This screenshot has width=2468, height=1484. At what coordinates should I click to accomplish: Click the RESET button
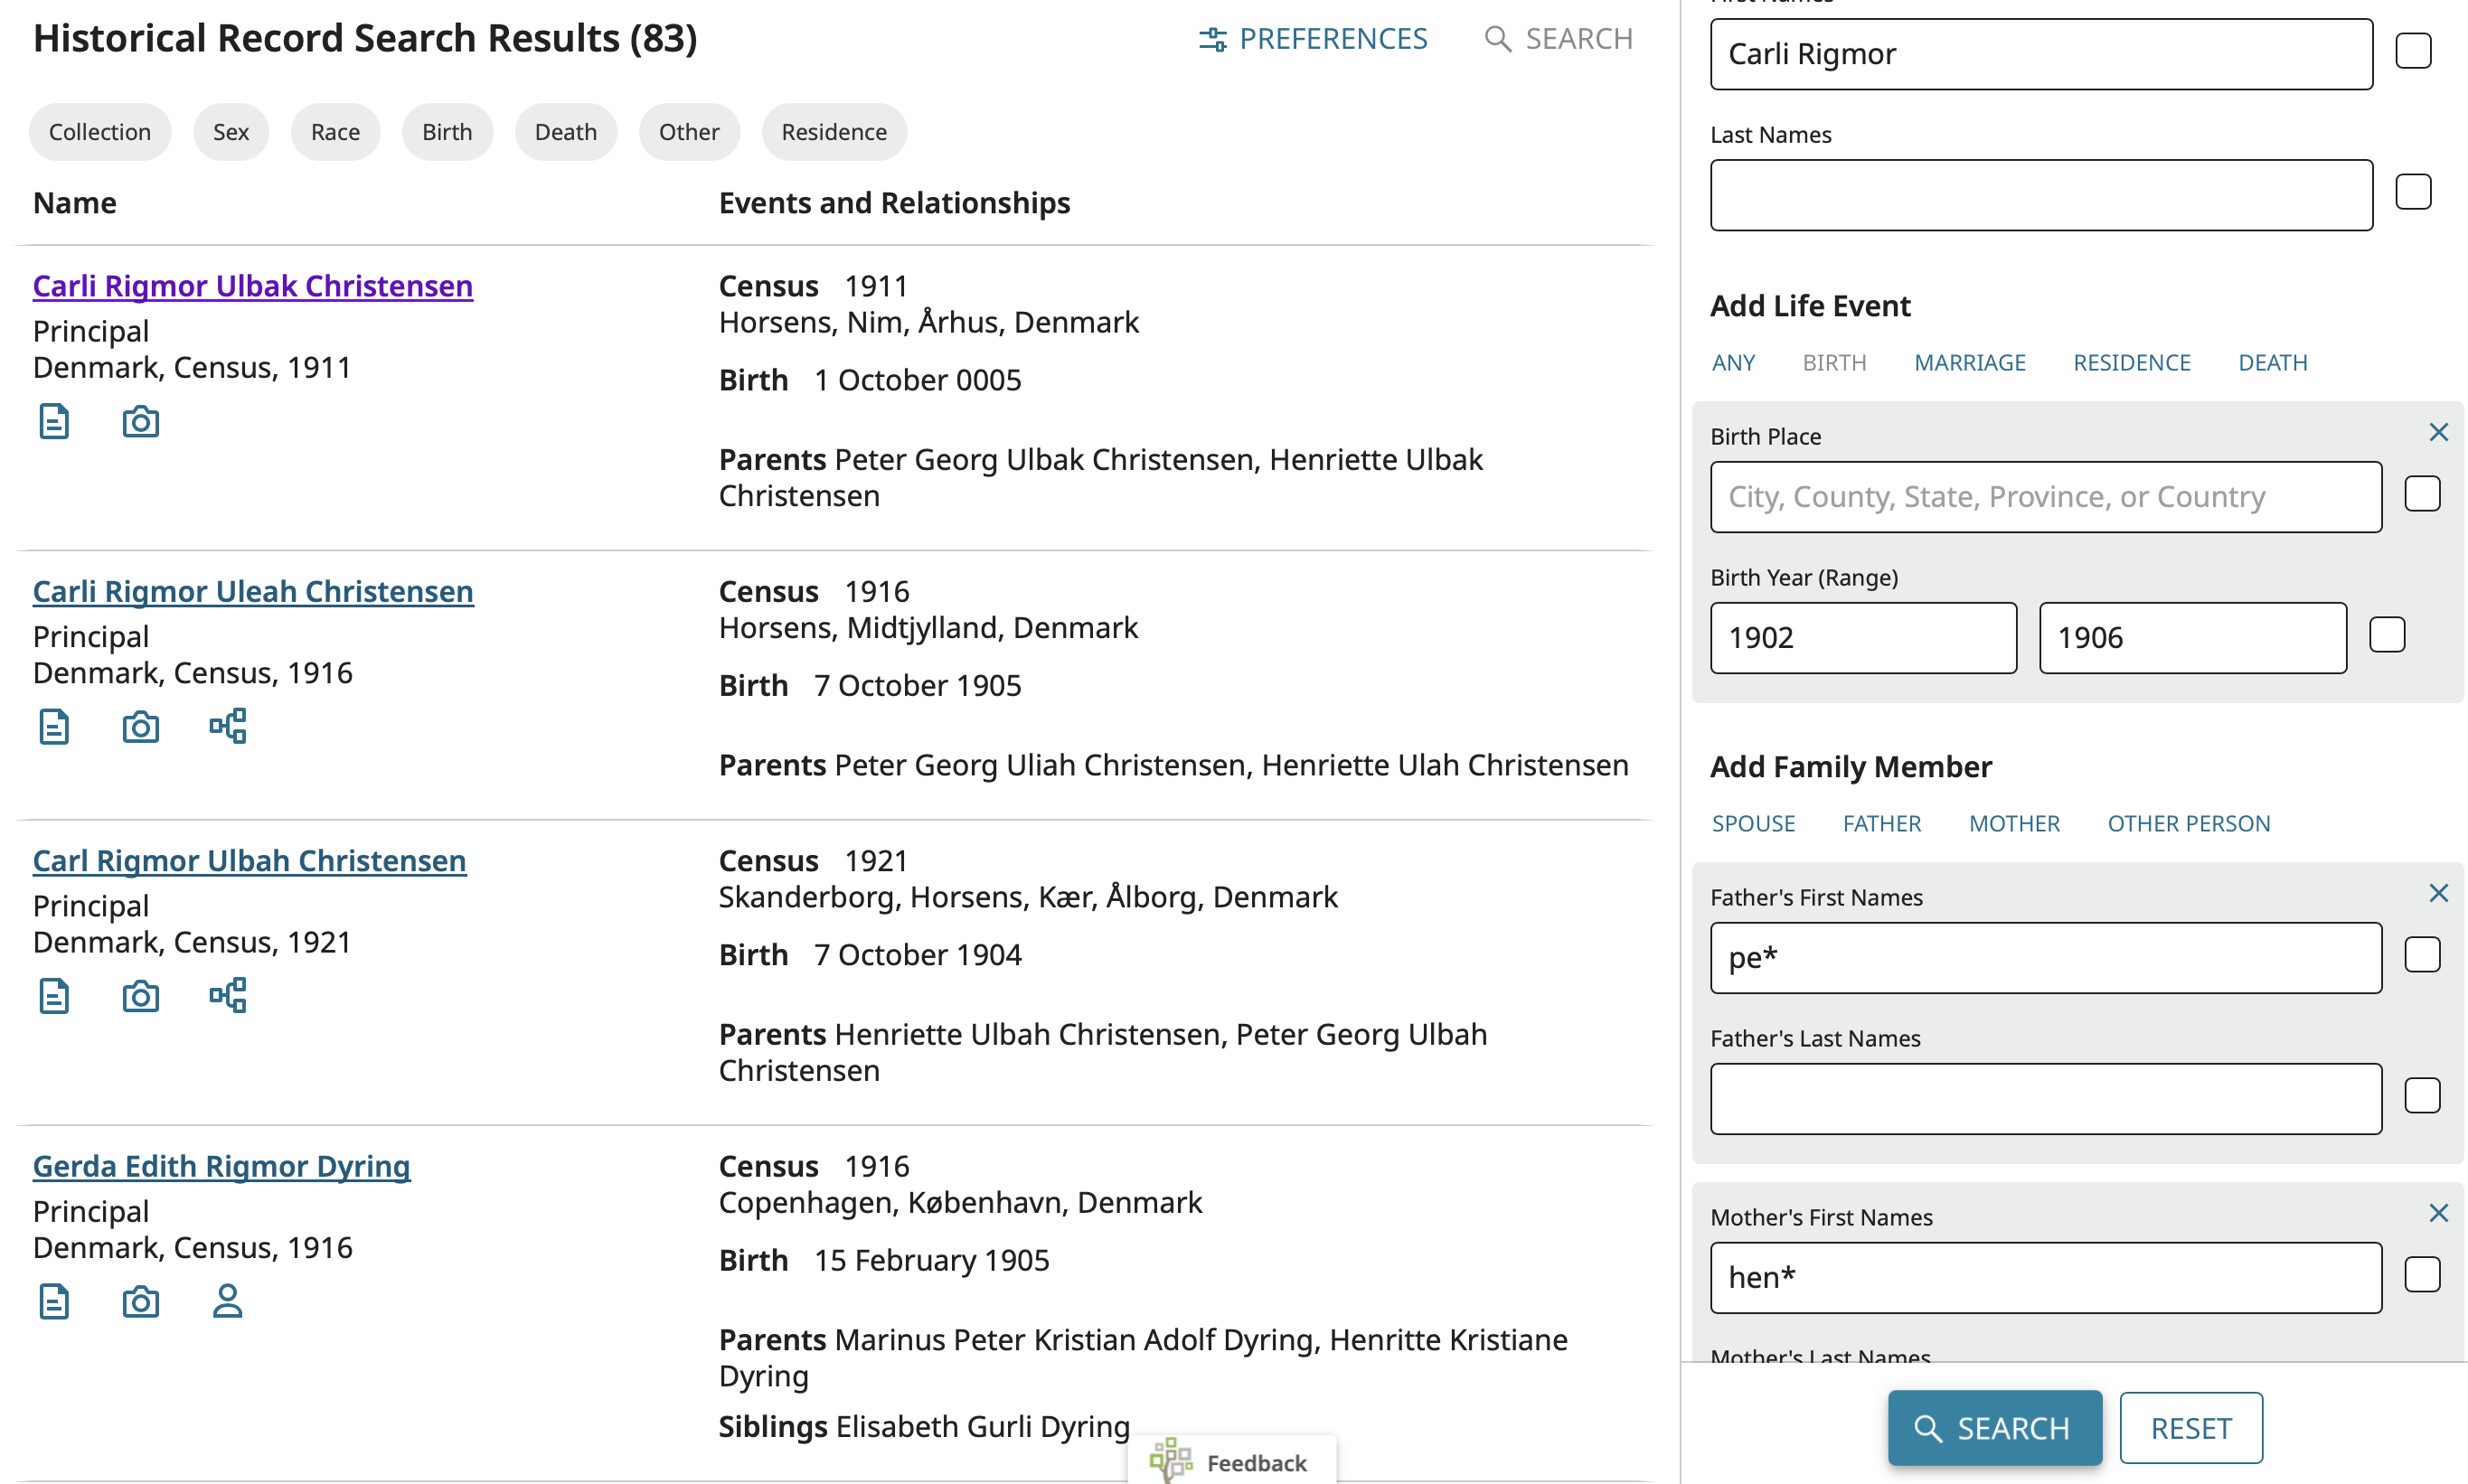coord(2189,1427)
